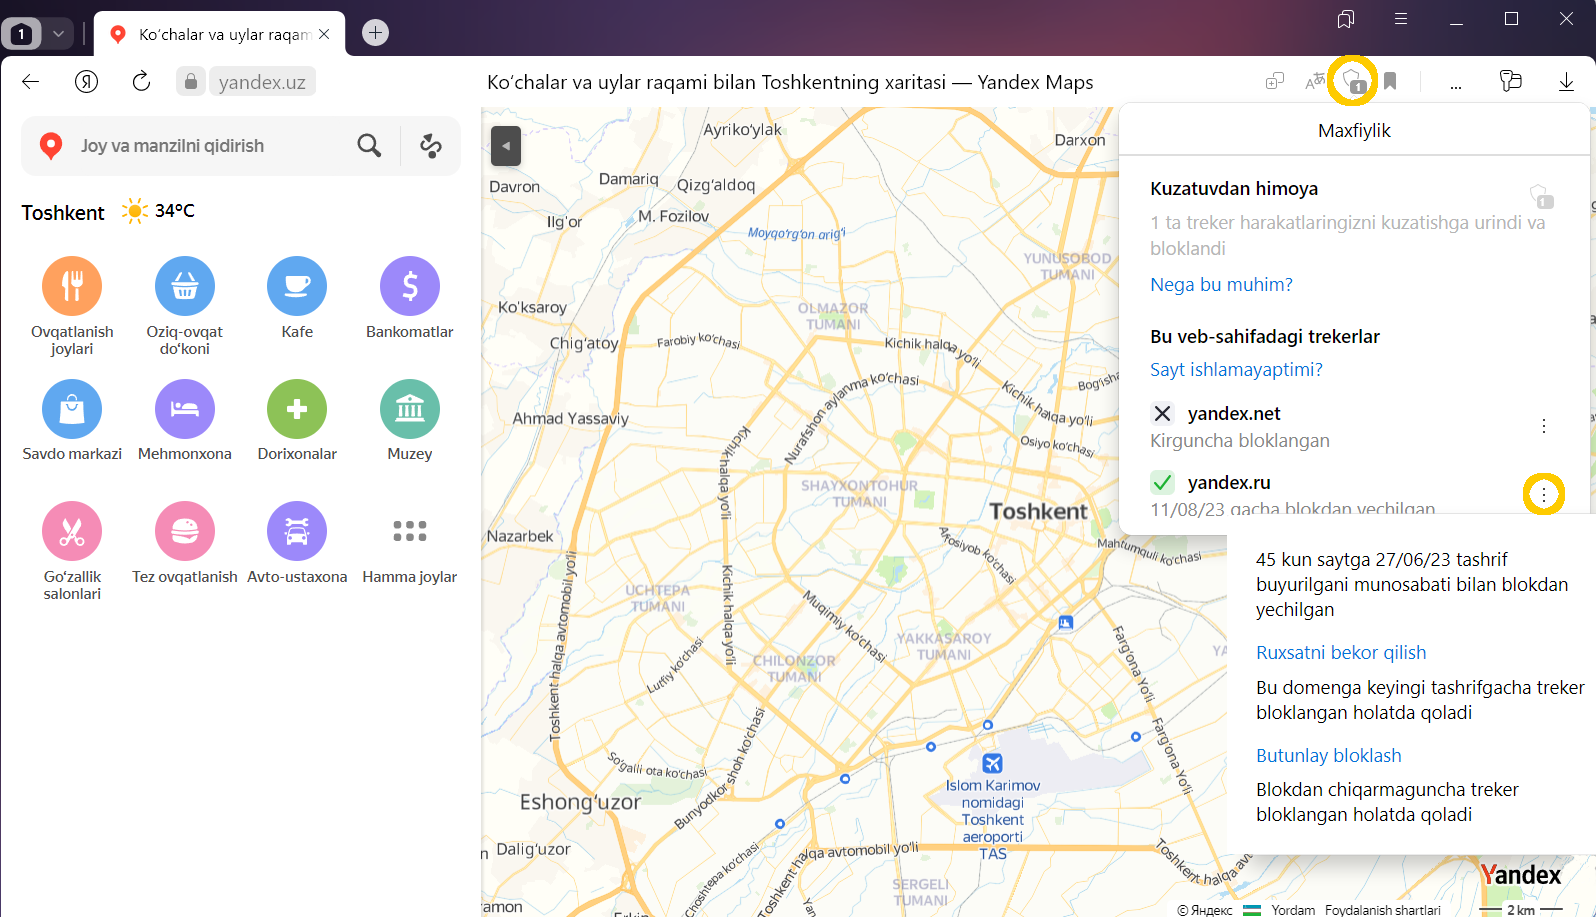Open the three-dot menu for yandex.net
The height and width of the screenshot is (917, 1596).
point(1543,427)
